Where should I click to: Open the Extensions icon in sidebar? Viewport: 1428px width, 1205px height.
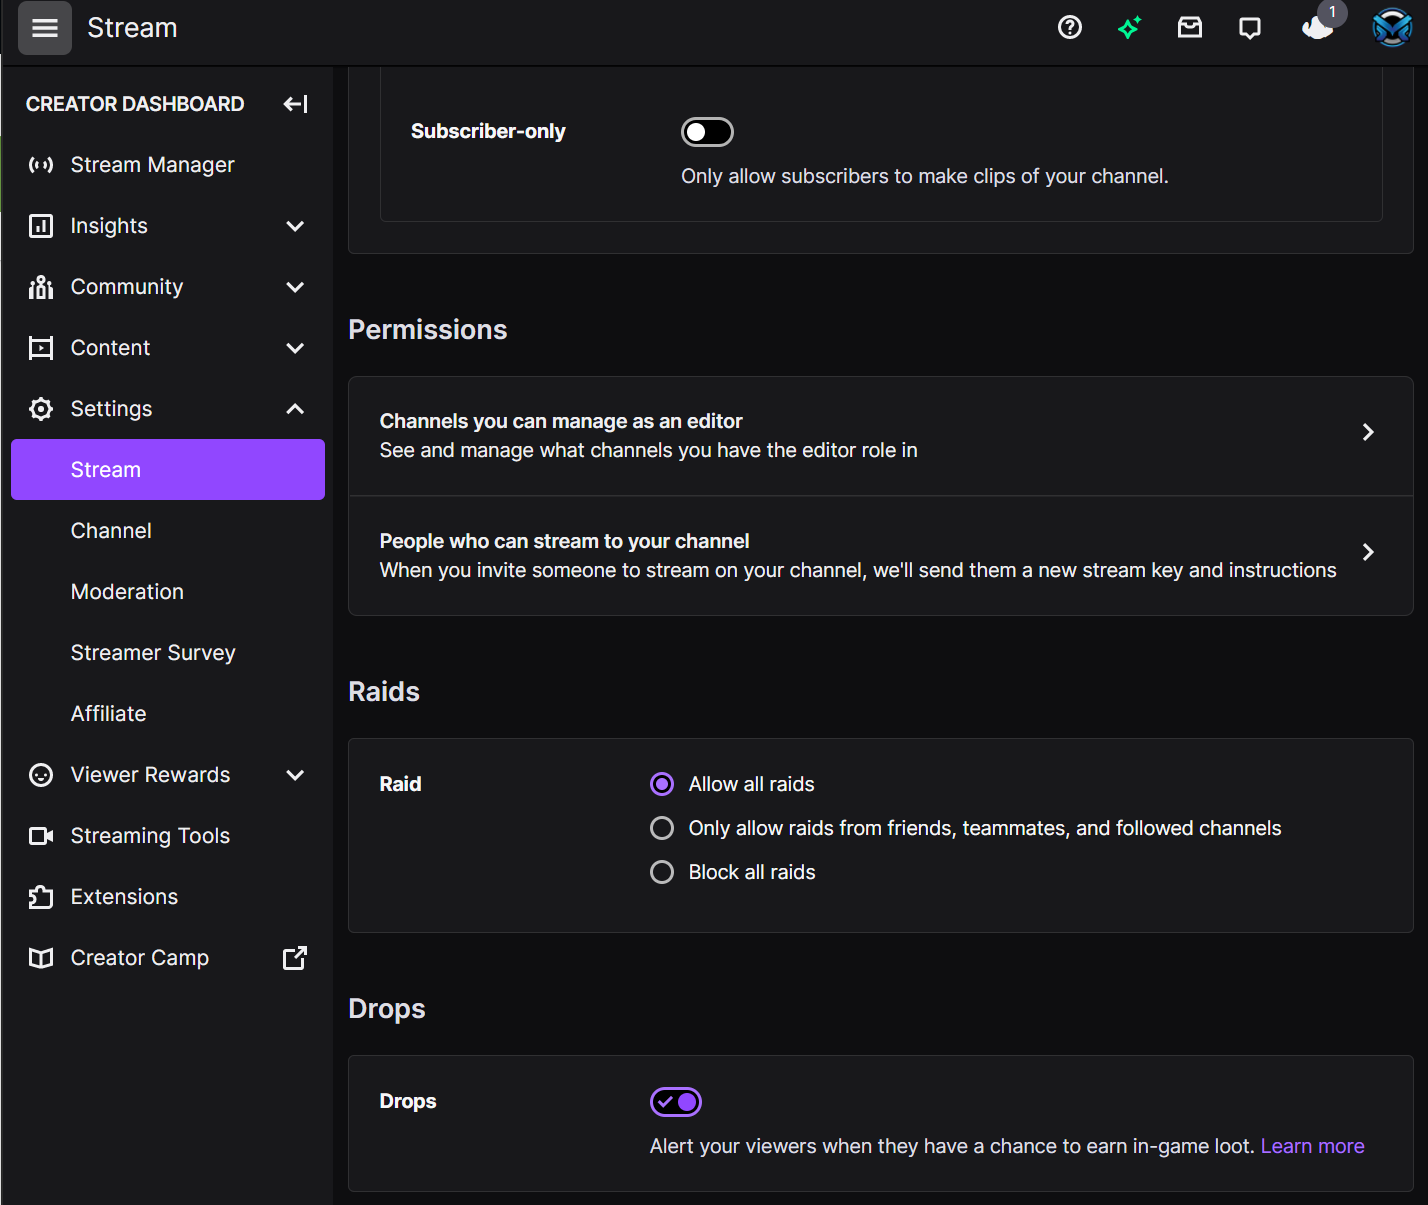[x=40, y=896]
